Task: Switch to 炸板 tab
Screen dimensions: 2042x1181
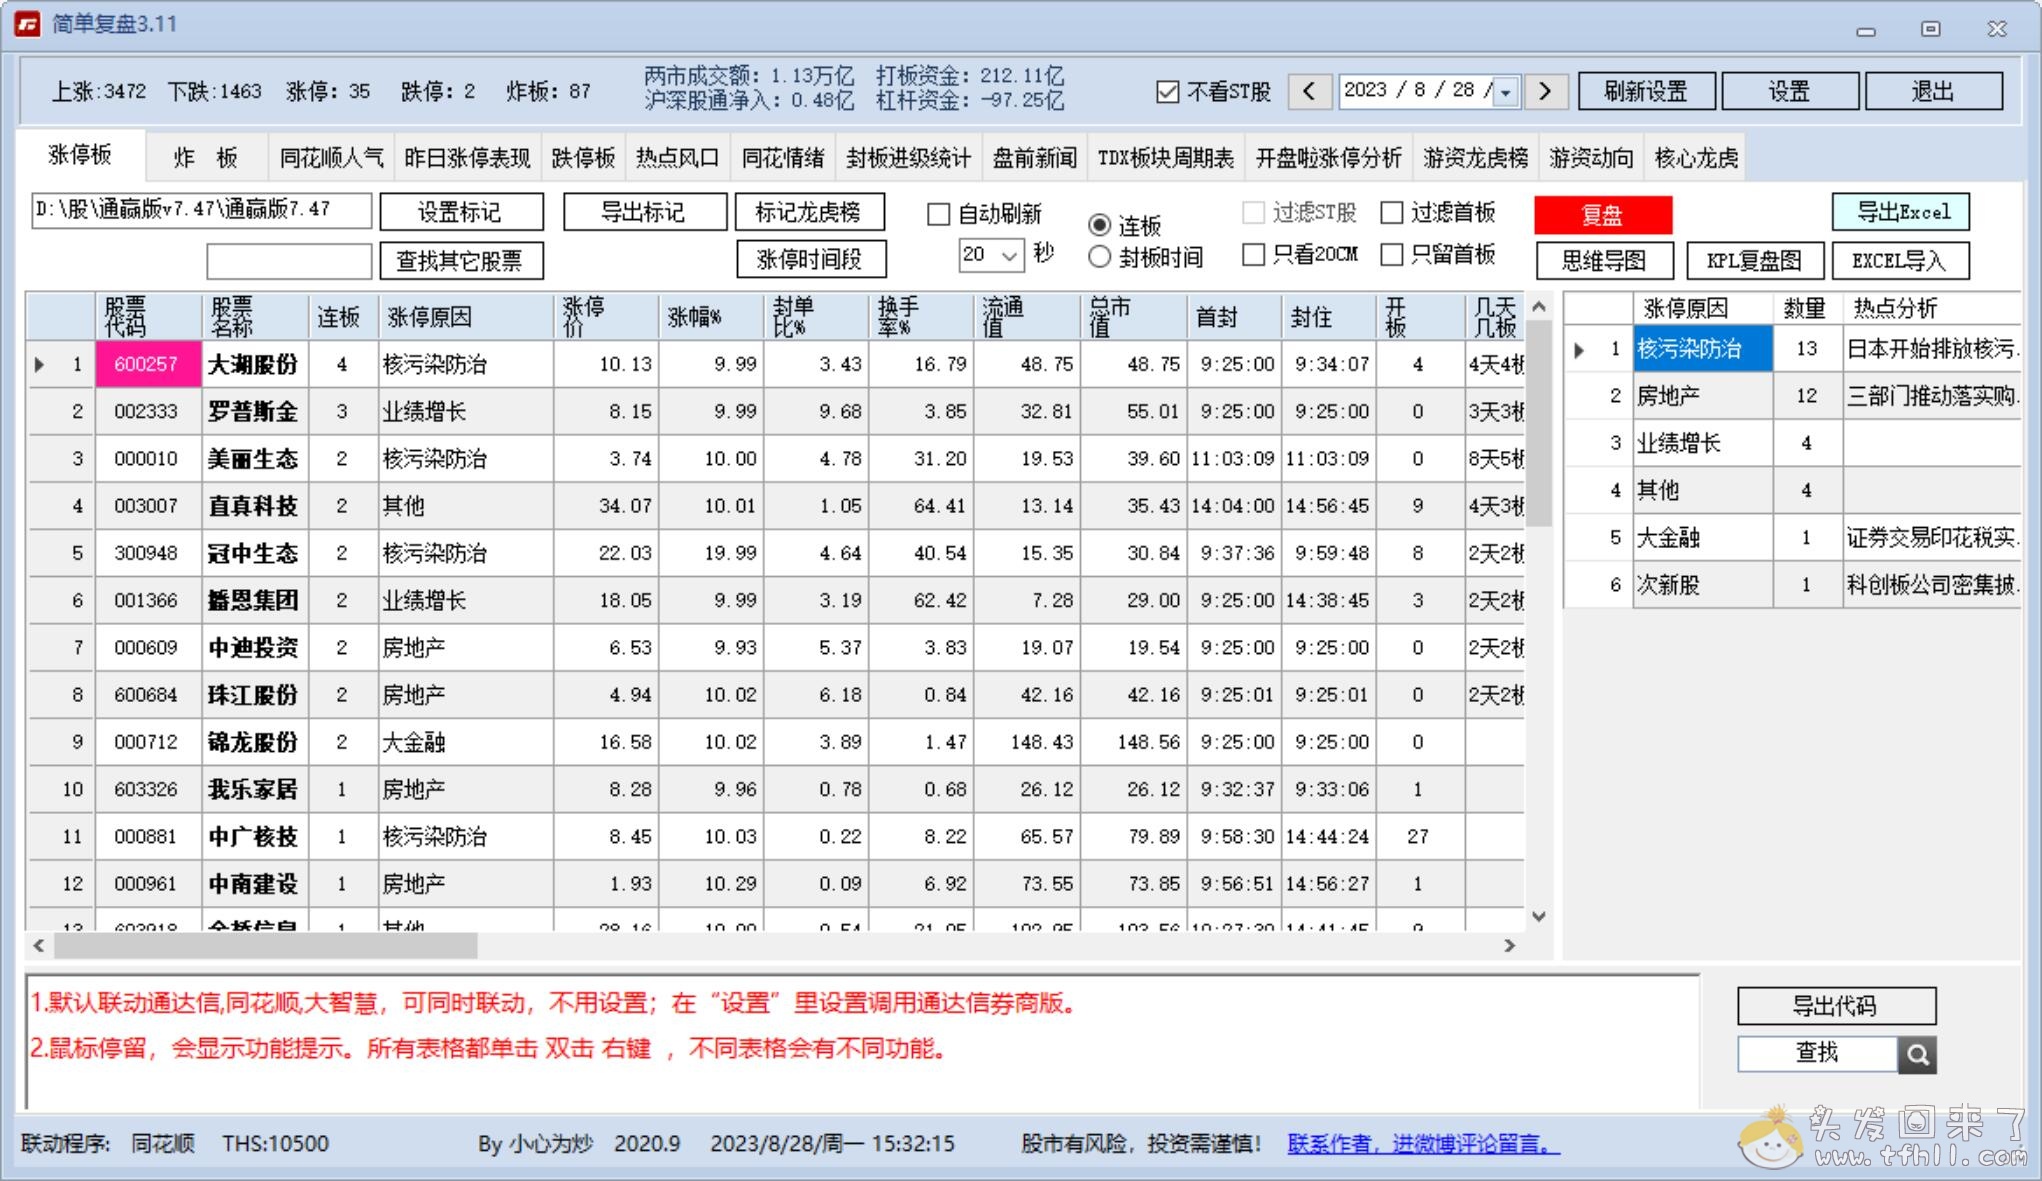Action: [x=206, y=158]
